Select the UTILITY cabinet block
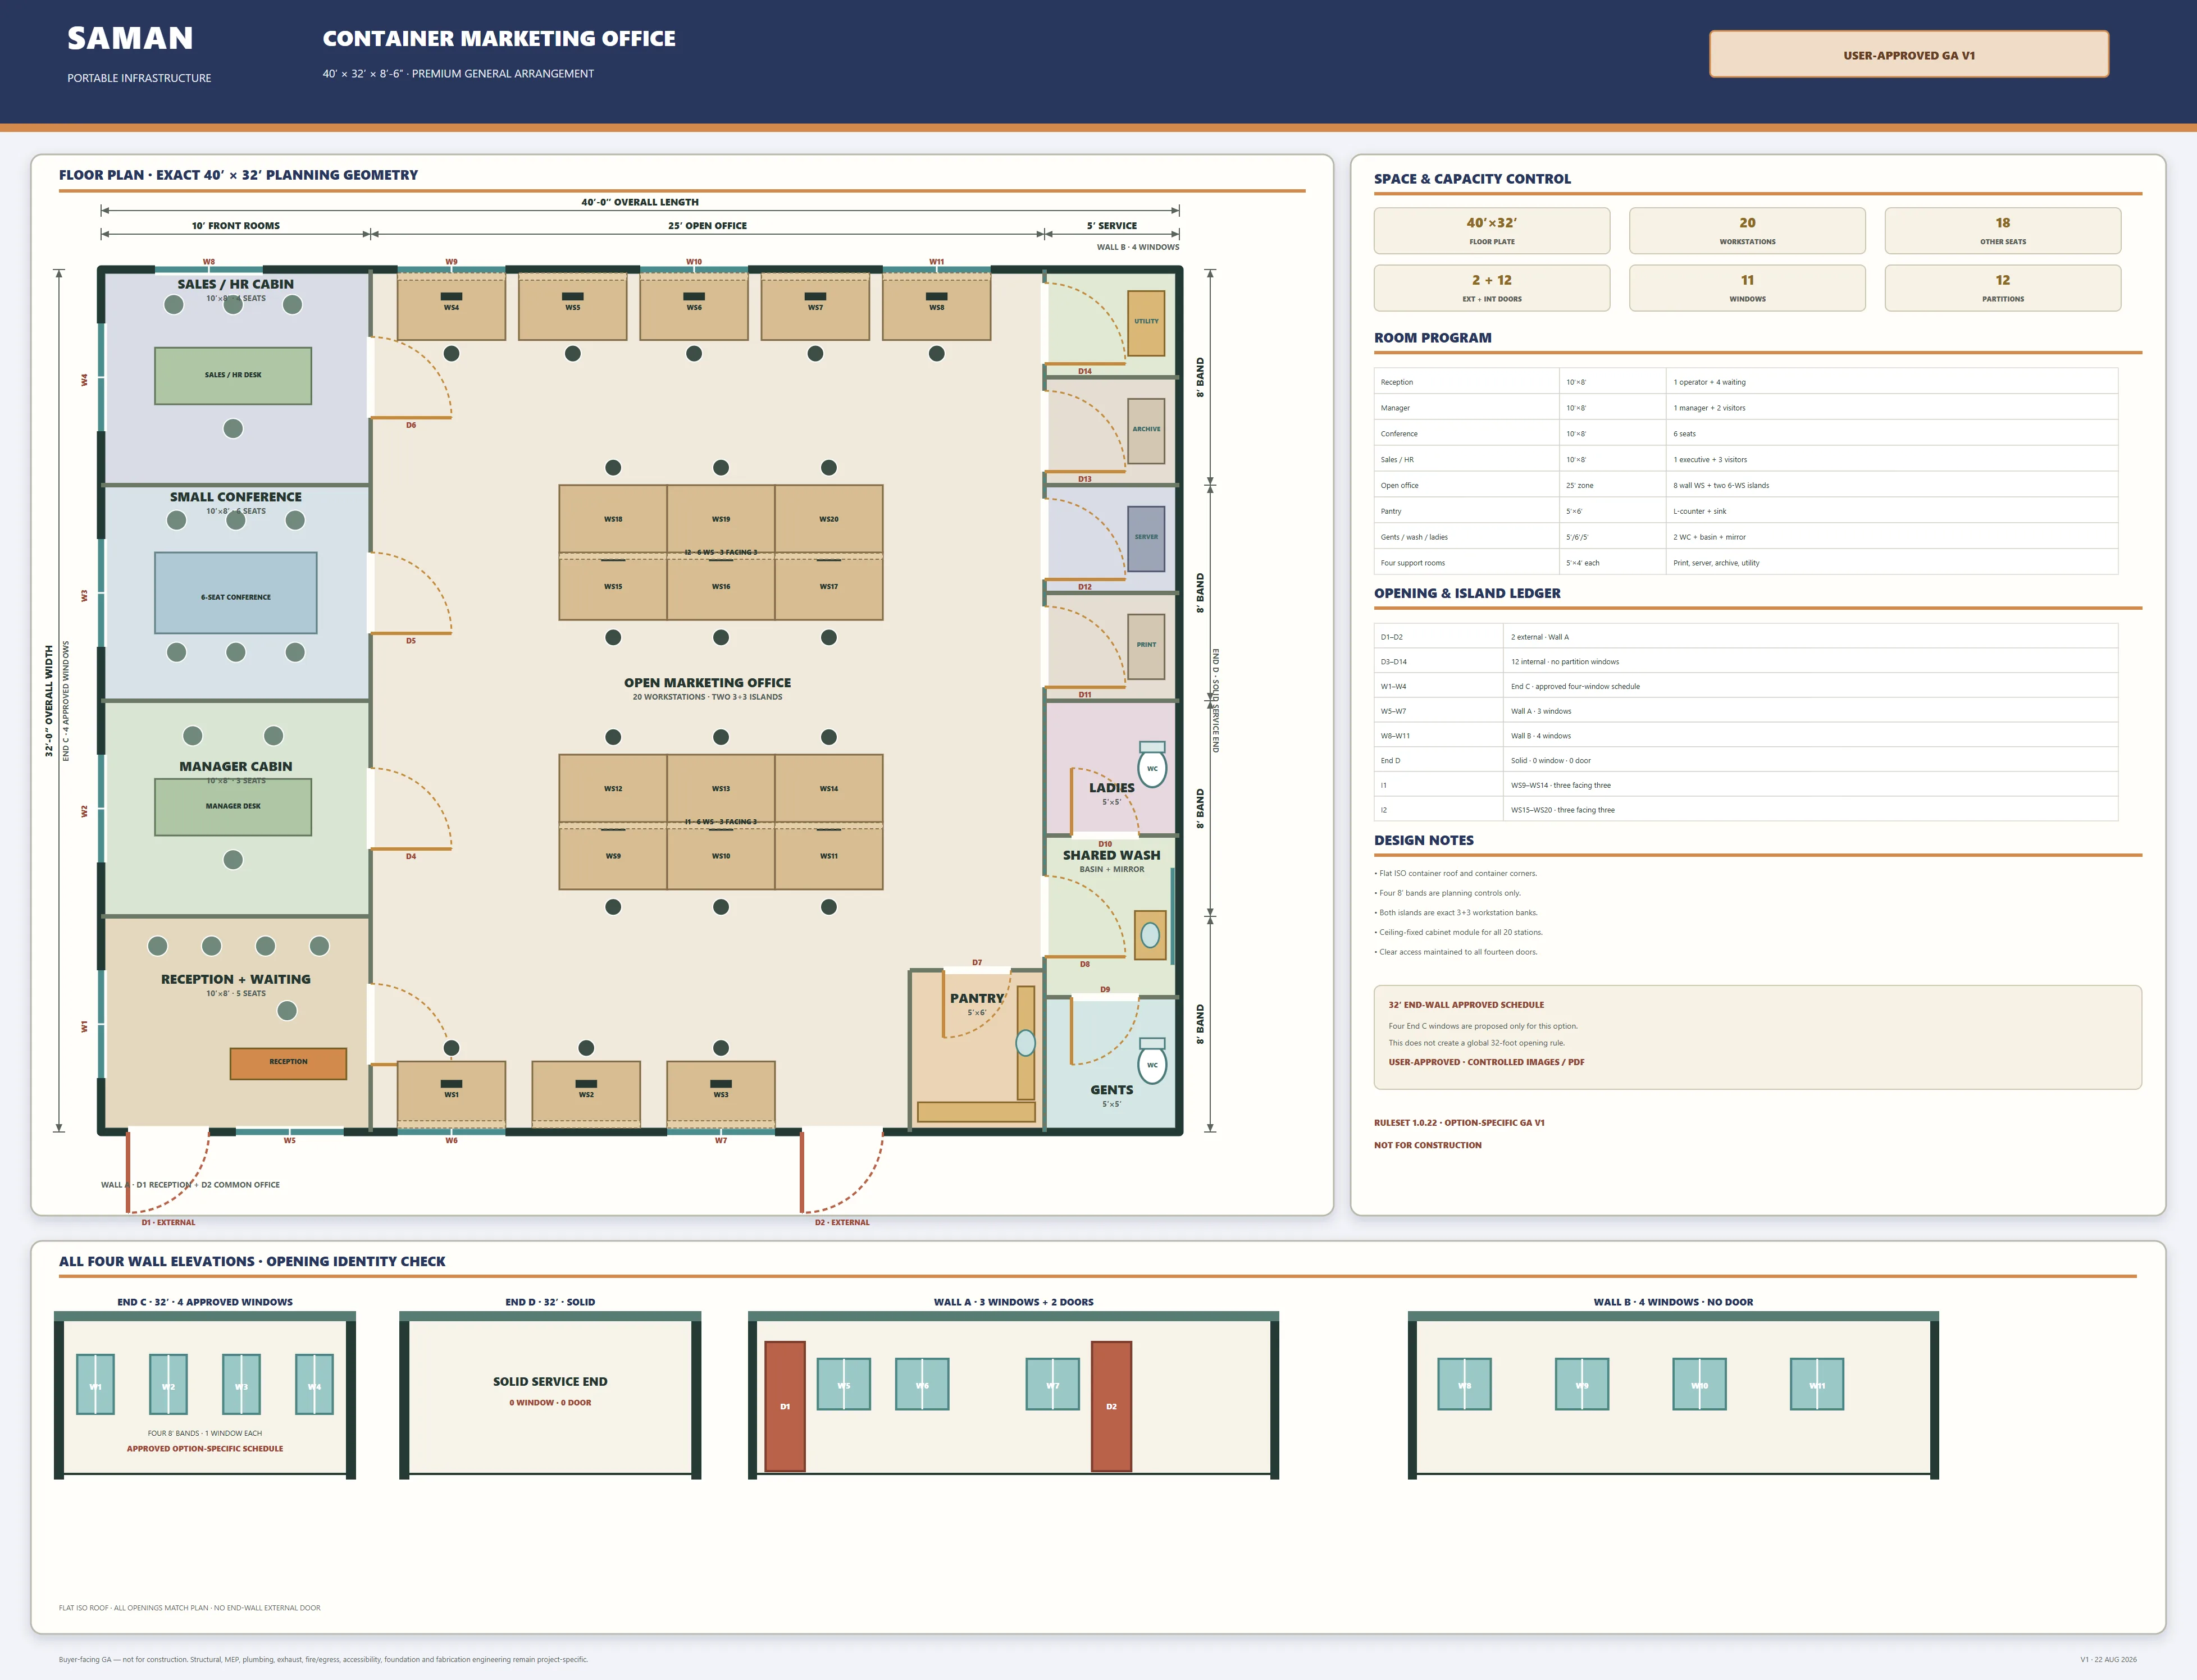2197x1680 pixels. 1146,323
